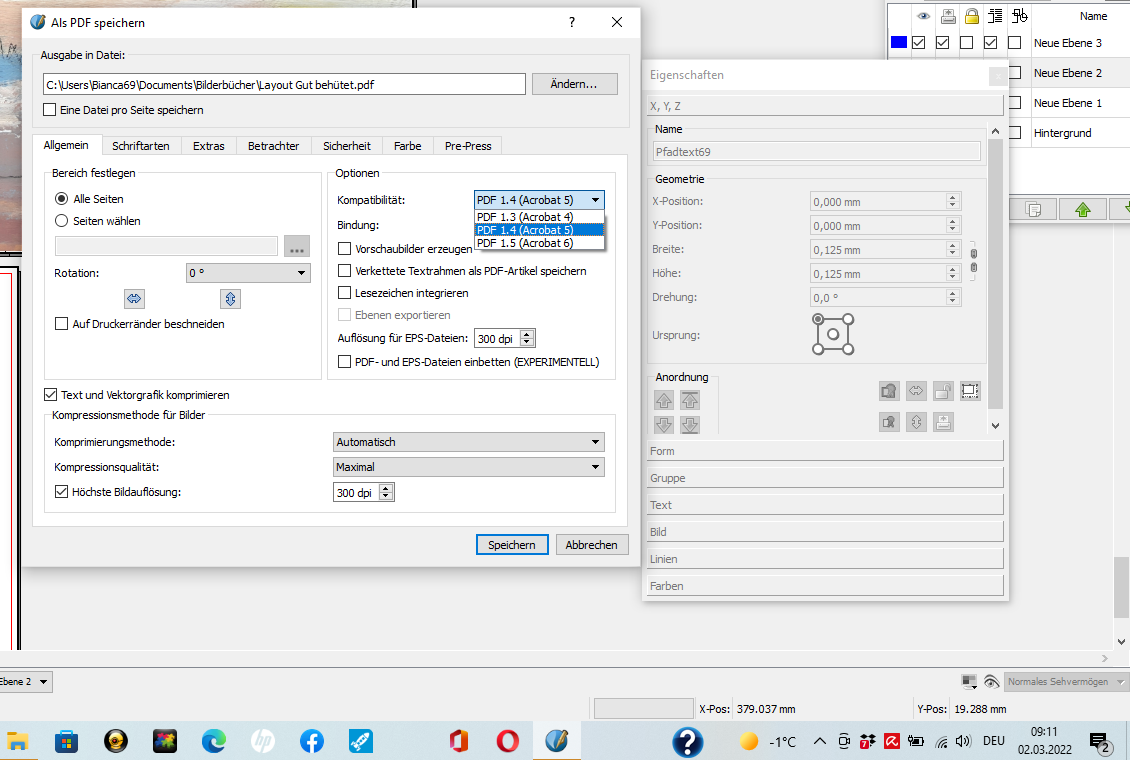Toggle 'Lesezeichen integrieren' checkbox

pyautogui.click(x=345, y=293)
